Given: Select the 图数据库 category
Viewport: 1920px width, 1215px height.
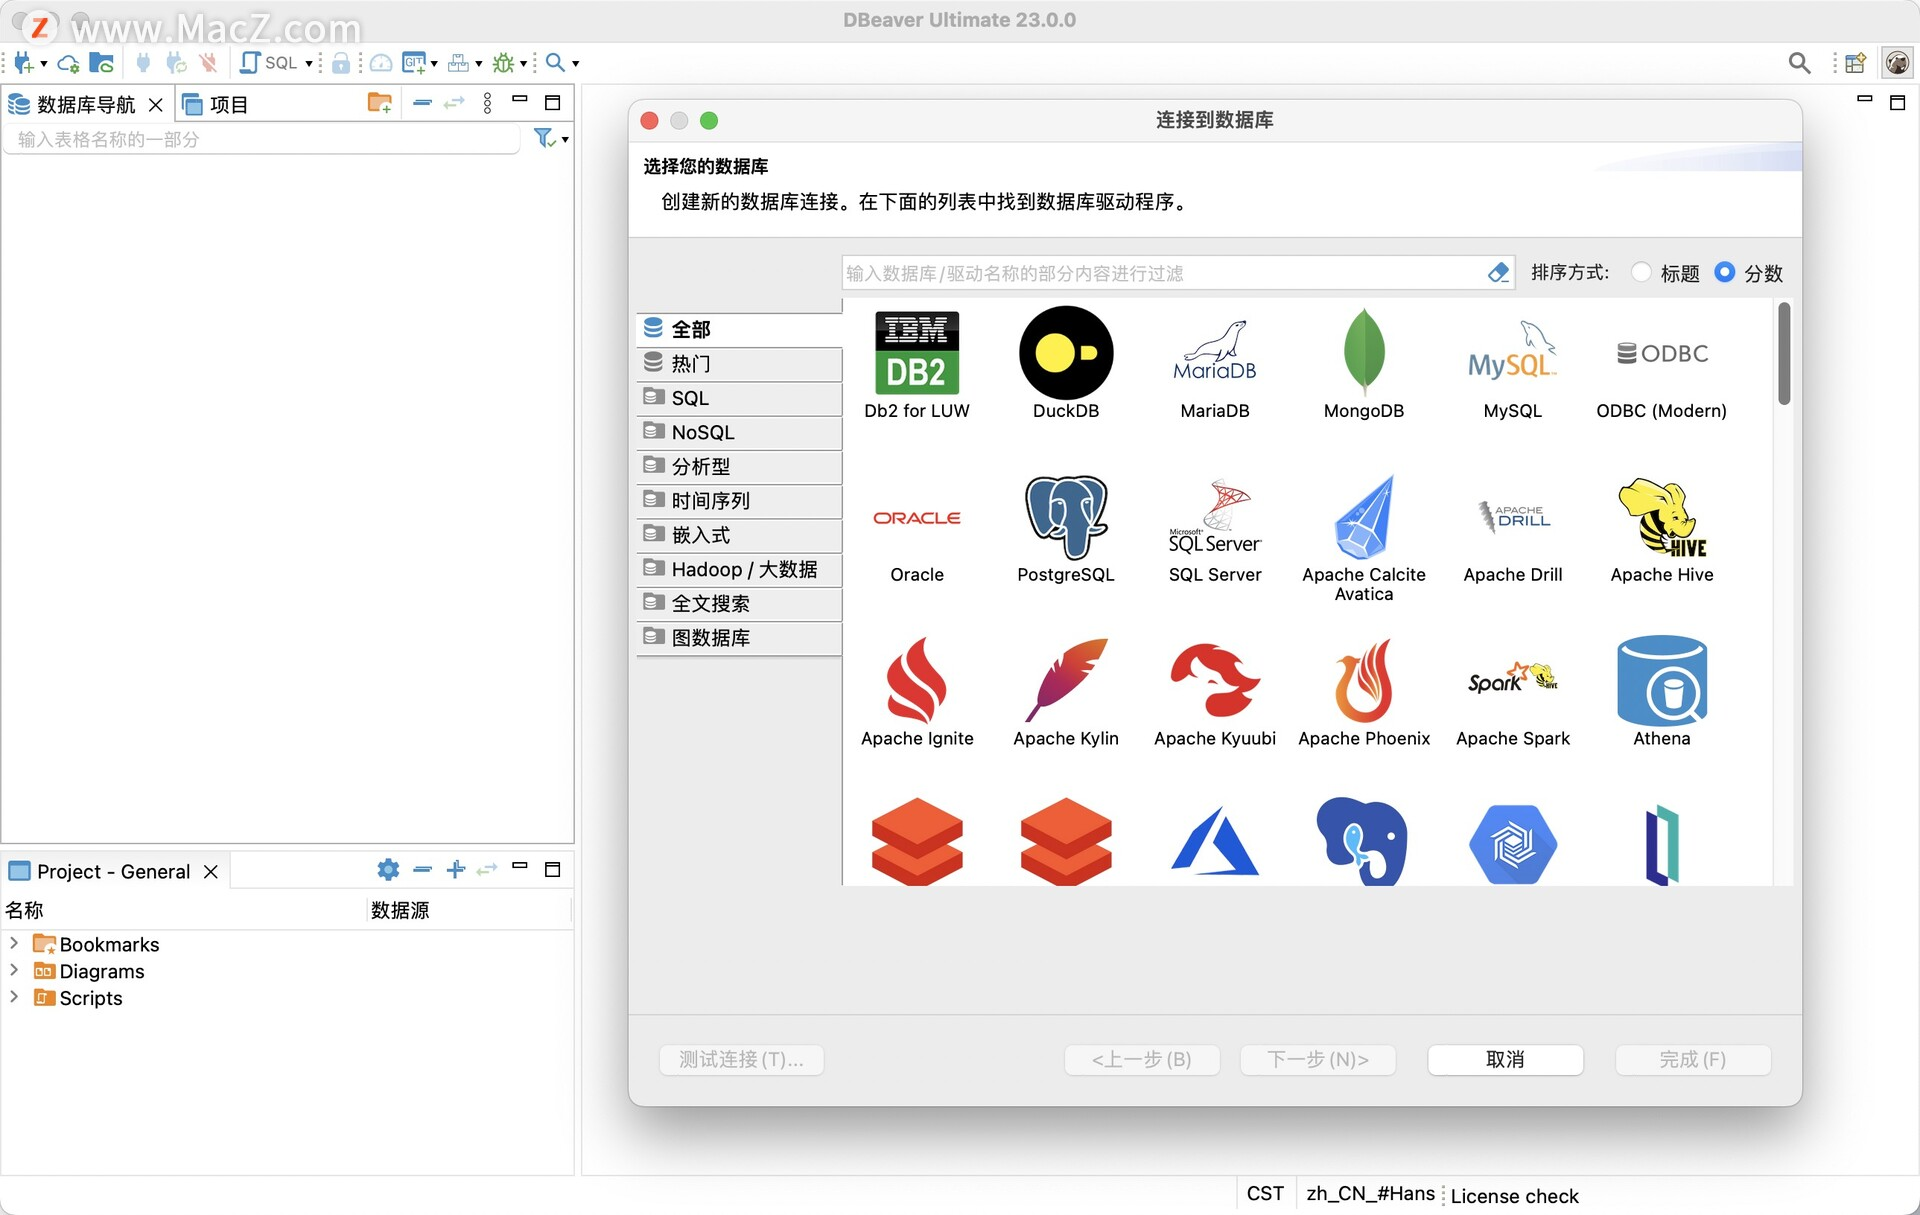Looking at the screenshot, I should tap(739, 637).
